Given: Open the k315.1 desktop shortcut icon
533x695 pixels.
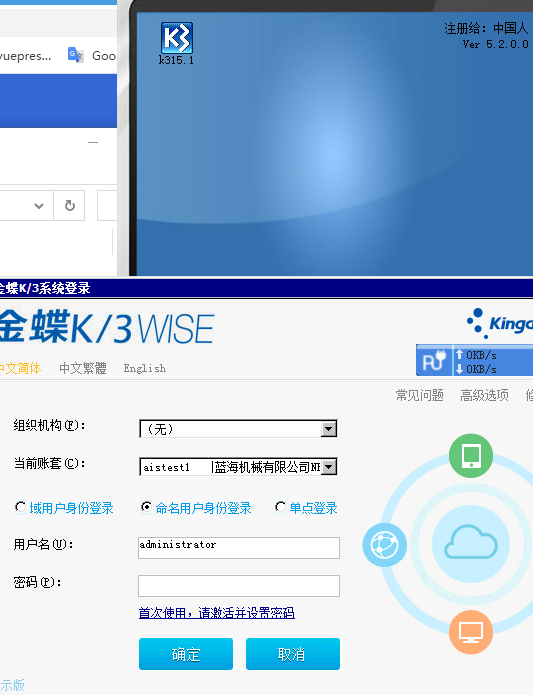Looking at the screenshot, I should (x=176, y=38).
